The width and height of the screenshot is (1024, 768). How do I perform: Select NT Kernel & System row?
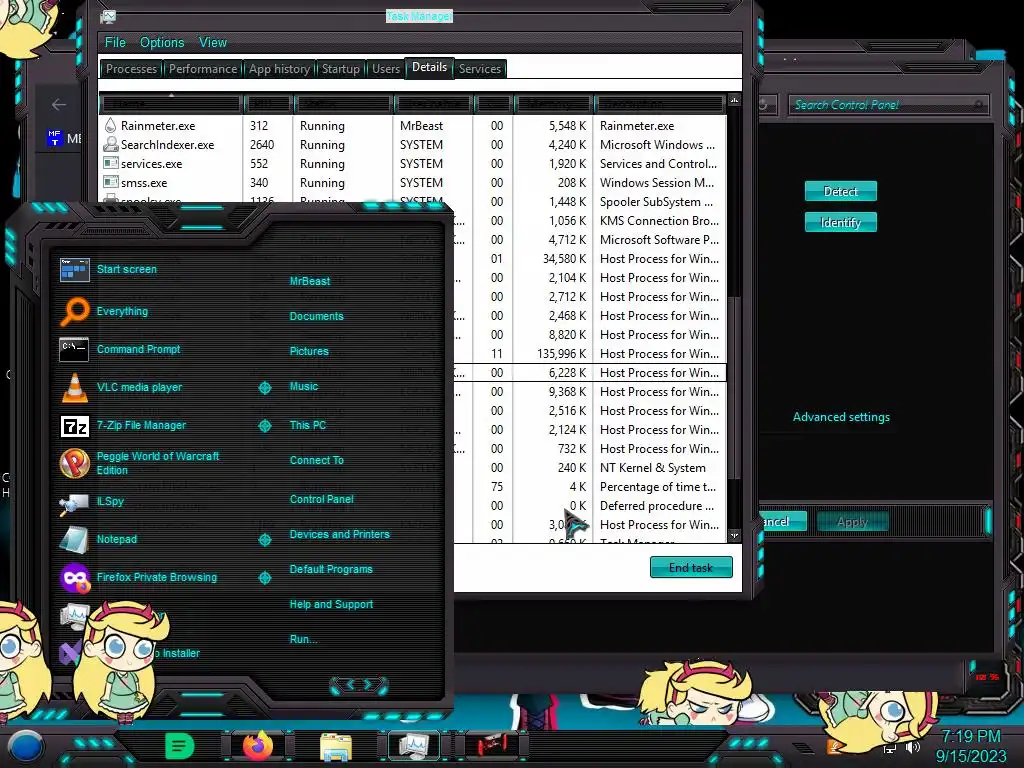(x=590, y=468)
